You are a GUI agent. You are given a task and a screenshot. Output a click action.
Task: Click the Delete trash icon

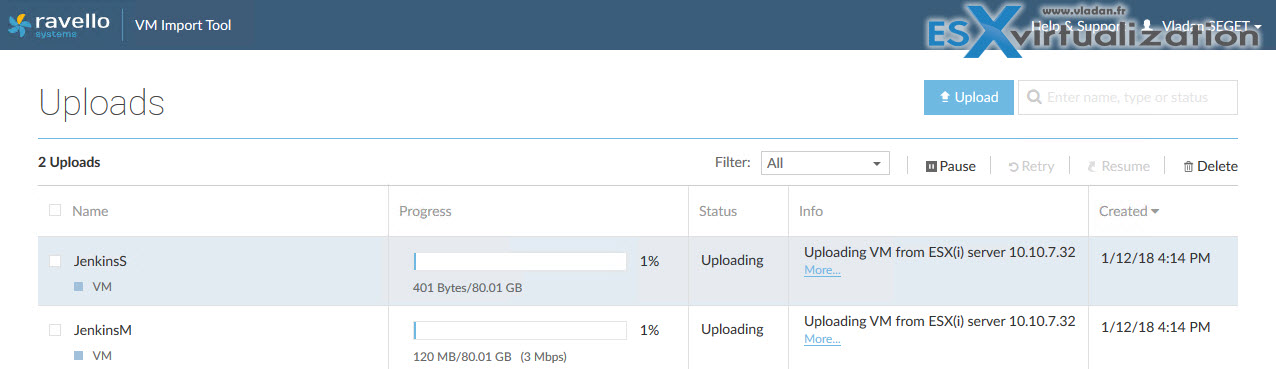tap(1188, 167)
